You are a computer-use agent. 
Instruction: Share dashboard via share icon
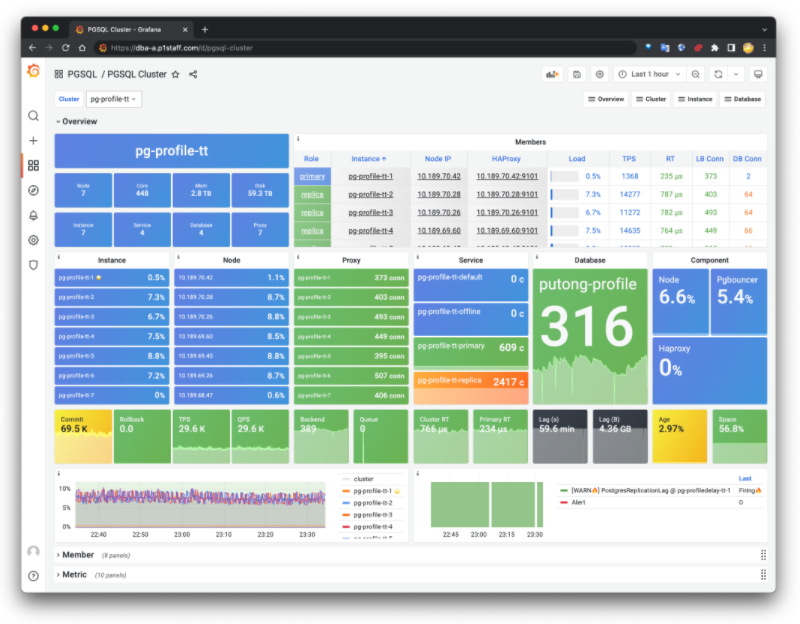[x=193, y=74]
